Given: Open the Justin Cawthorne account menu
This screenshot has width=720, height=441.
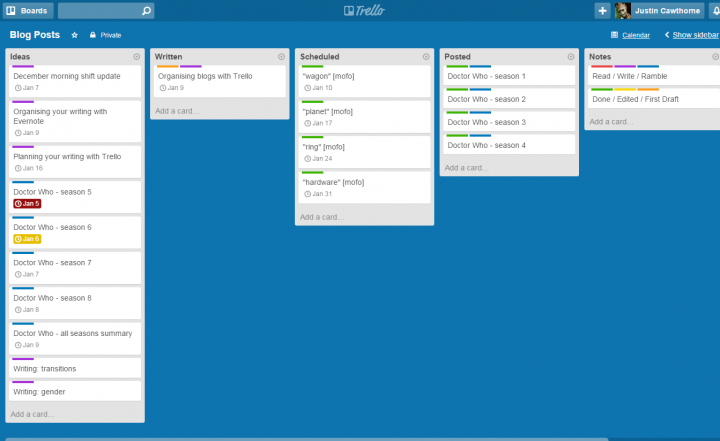Looking at the screenshot, I should (x=667, y=11).
